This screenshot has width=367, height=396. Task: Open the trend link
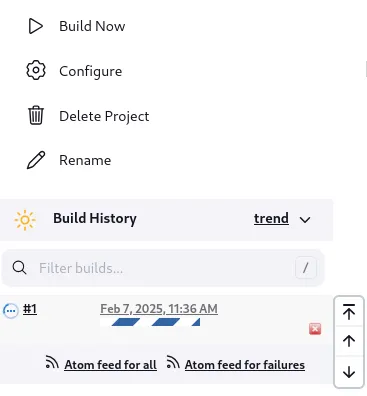click(x=271, y=219)
